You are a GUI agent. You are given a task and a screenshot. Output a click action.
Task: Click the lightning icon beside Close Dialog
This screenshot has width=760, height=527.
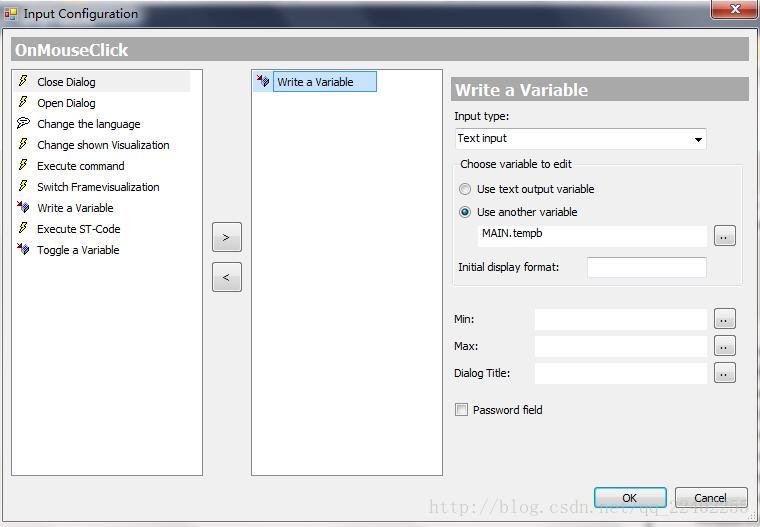23,80
